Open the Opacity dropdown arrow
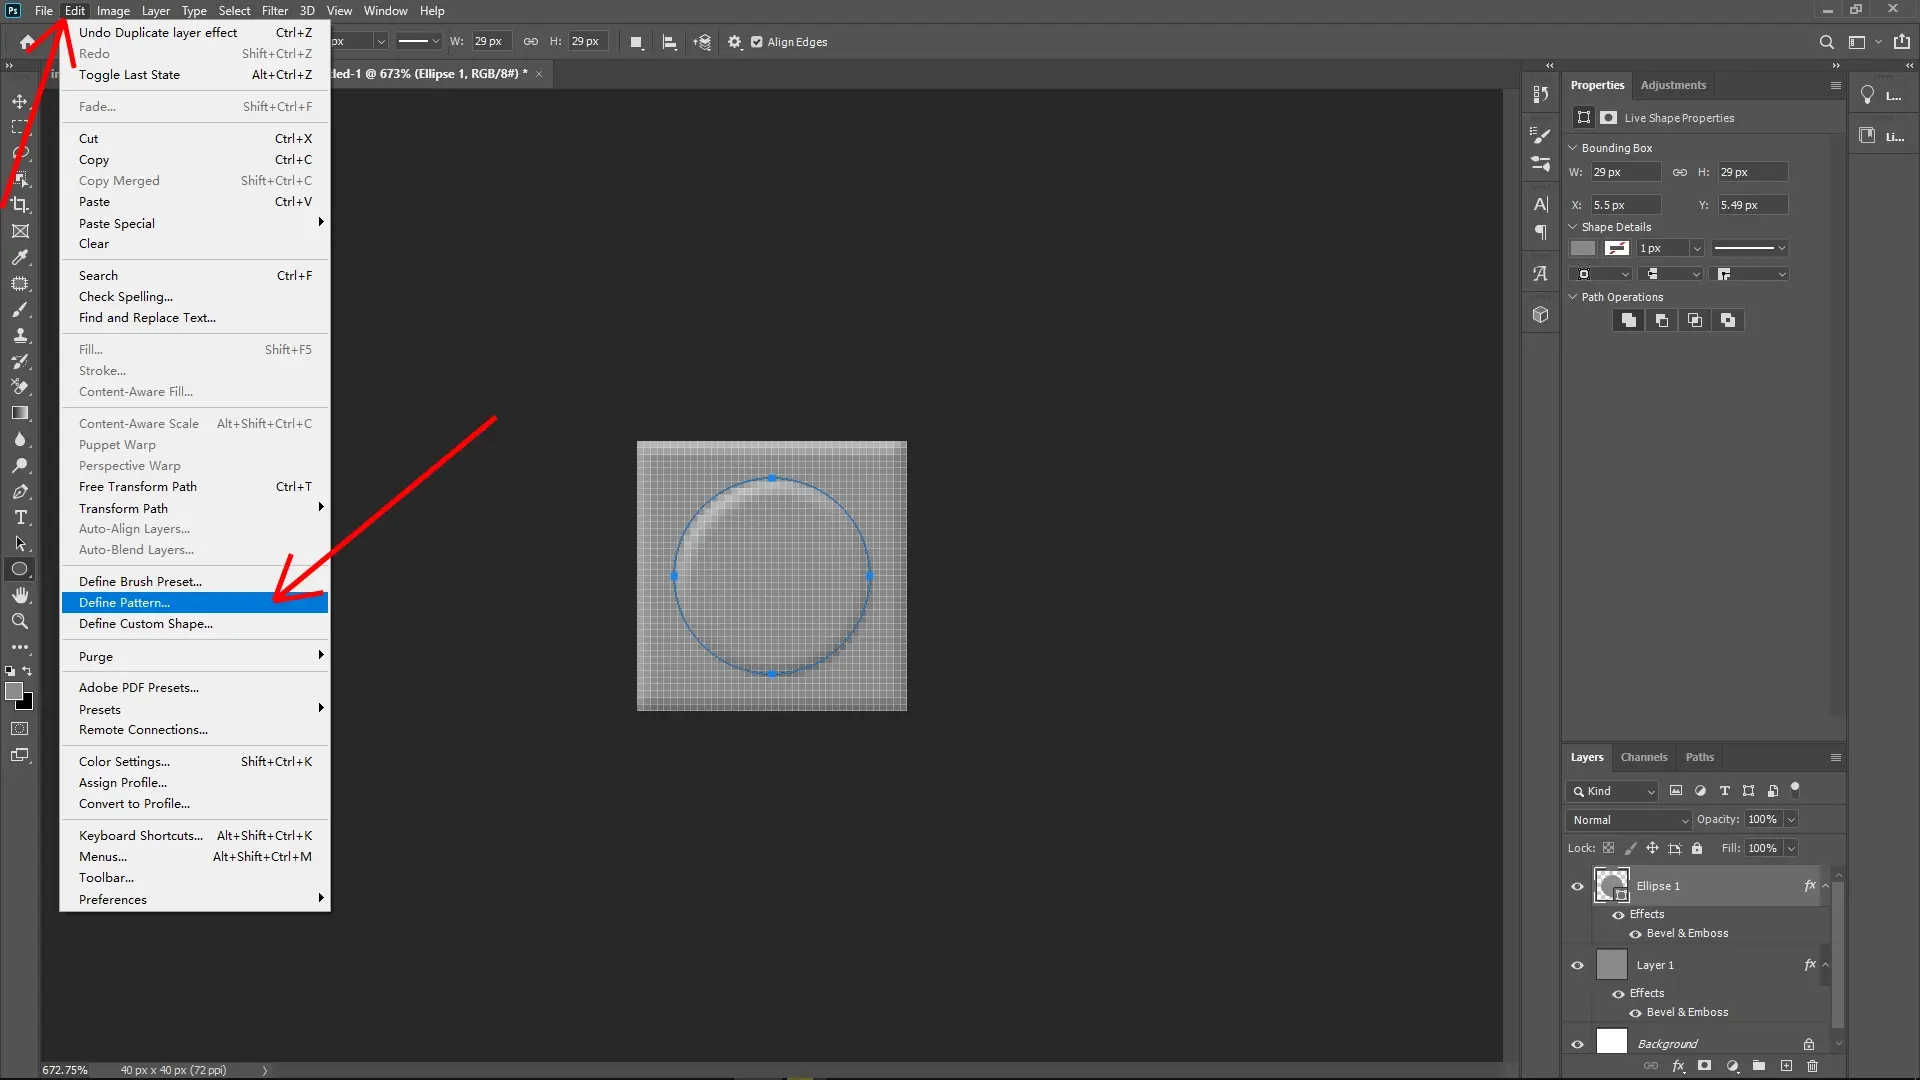This screenshot has width=1920, height=1080. (x=1791, y=819)
